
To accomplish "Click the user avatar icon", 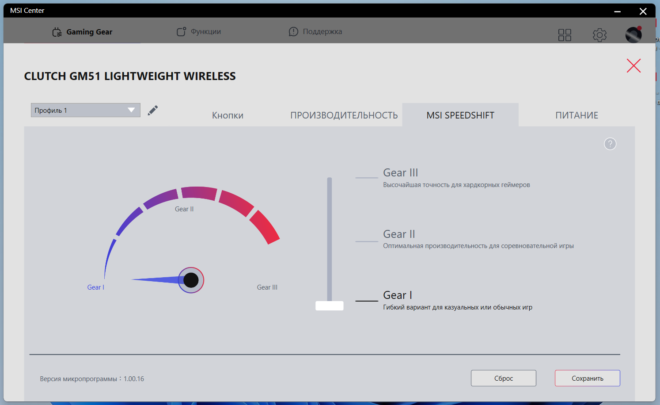I will (x=633, y=35).
